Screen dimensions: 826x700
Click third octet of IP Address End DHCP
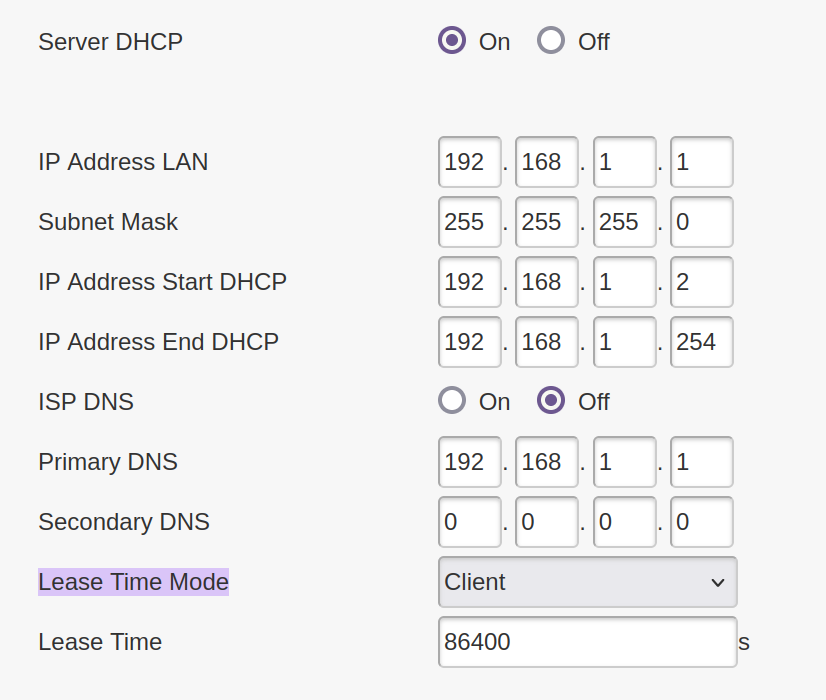(624, 342)
